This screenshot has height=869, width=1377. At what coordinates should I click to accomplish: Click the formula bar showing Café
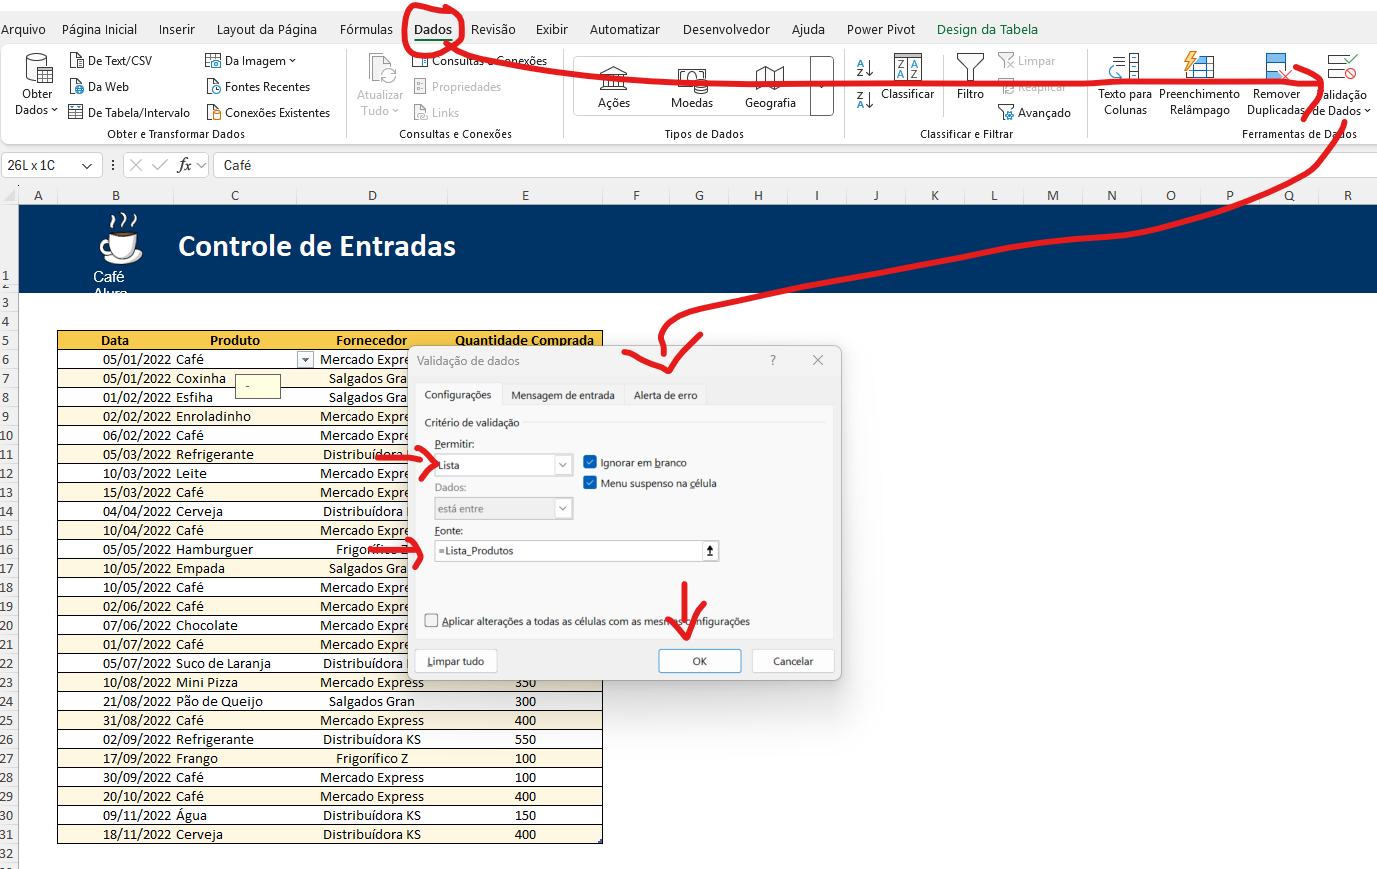pyautogui.click(x=795, y=165)
